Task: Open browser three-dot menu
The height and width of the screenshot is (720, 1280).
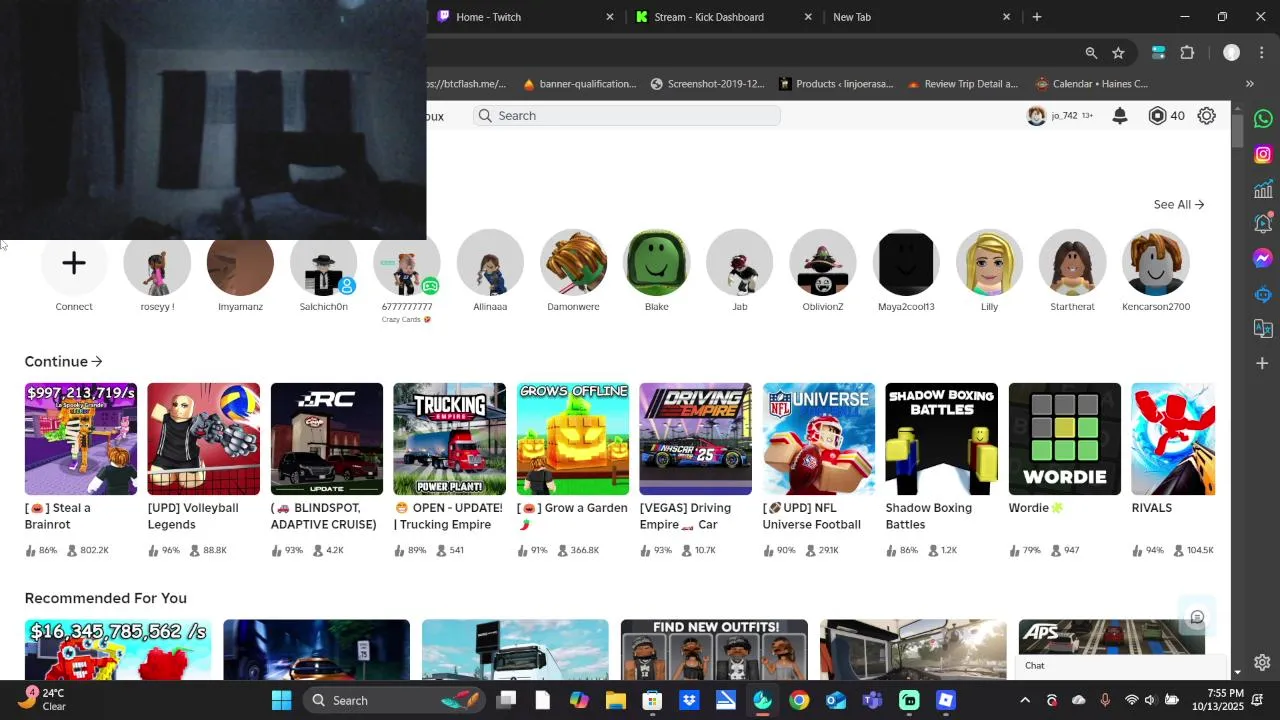Action: coord(1262,53)
